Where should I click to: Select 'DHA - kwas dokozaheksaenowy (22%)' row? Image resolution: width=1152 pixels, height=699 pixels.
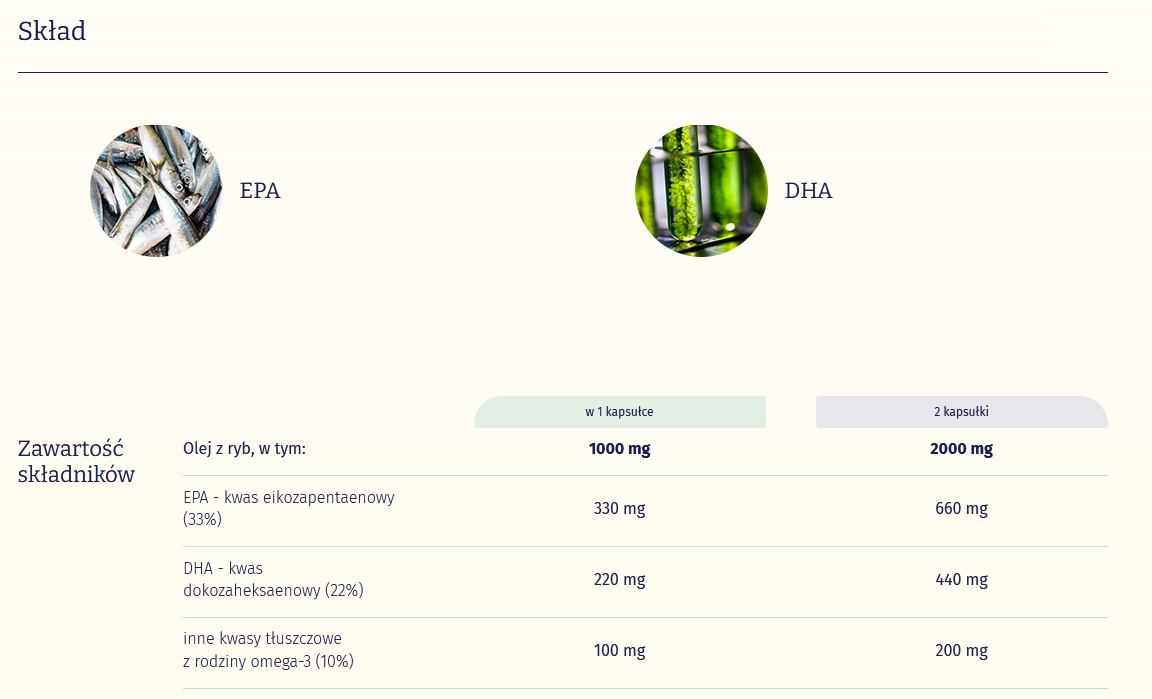(x=273, y=579)
